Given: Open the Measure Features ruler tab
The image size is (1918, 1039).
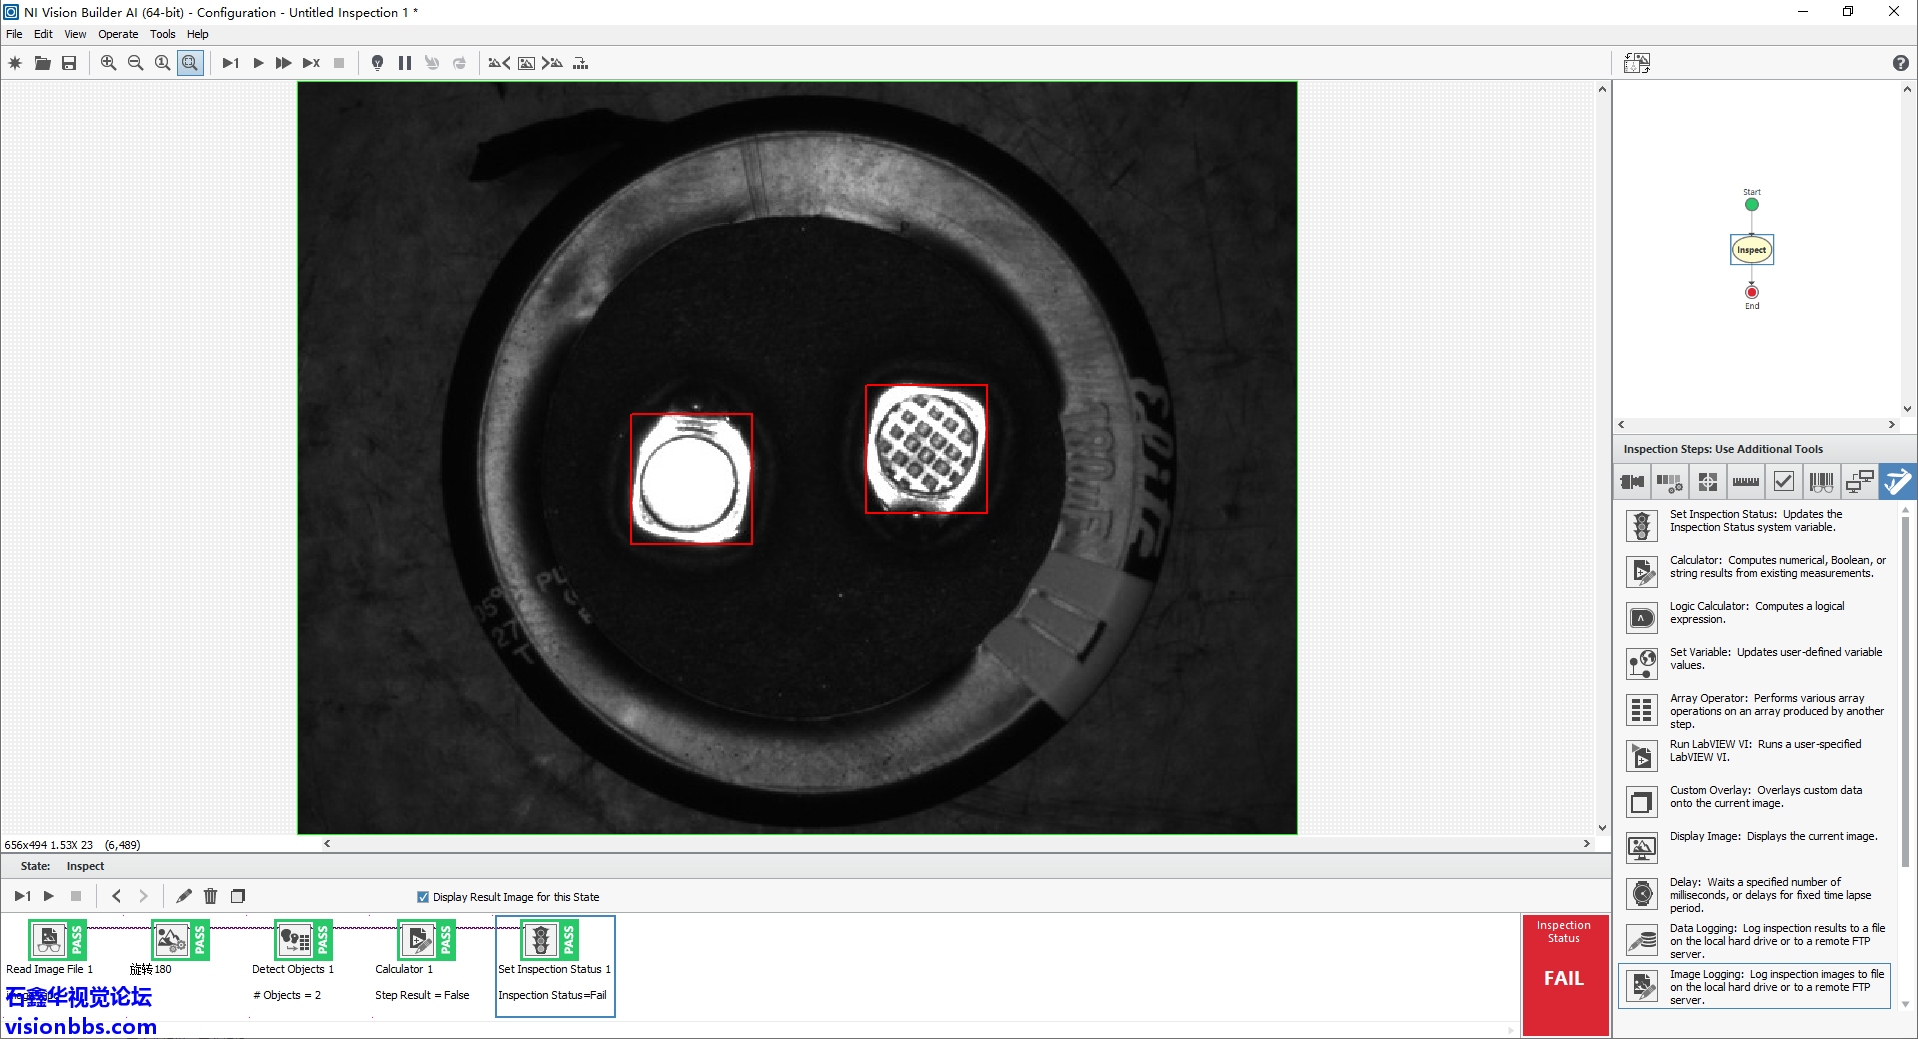Looking at the screenshot, I should tap(1745, 482).
